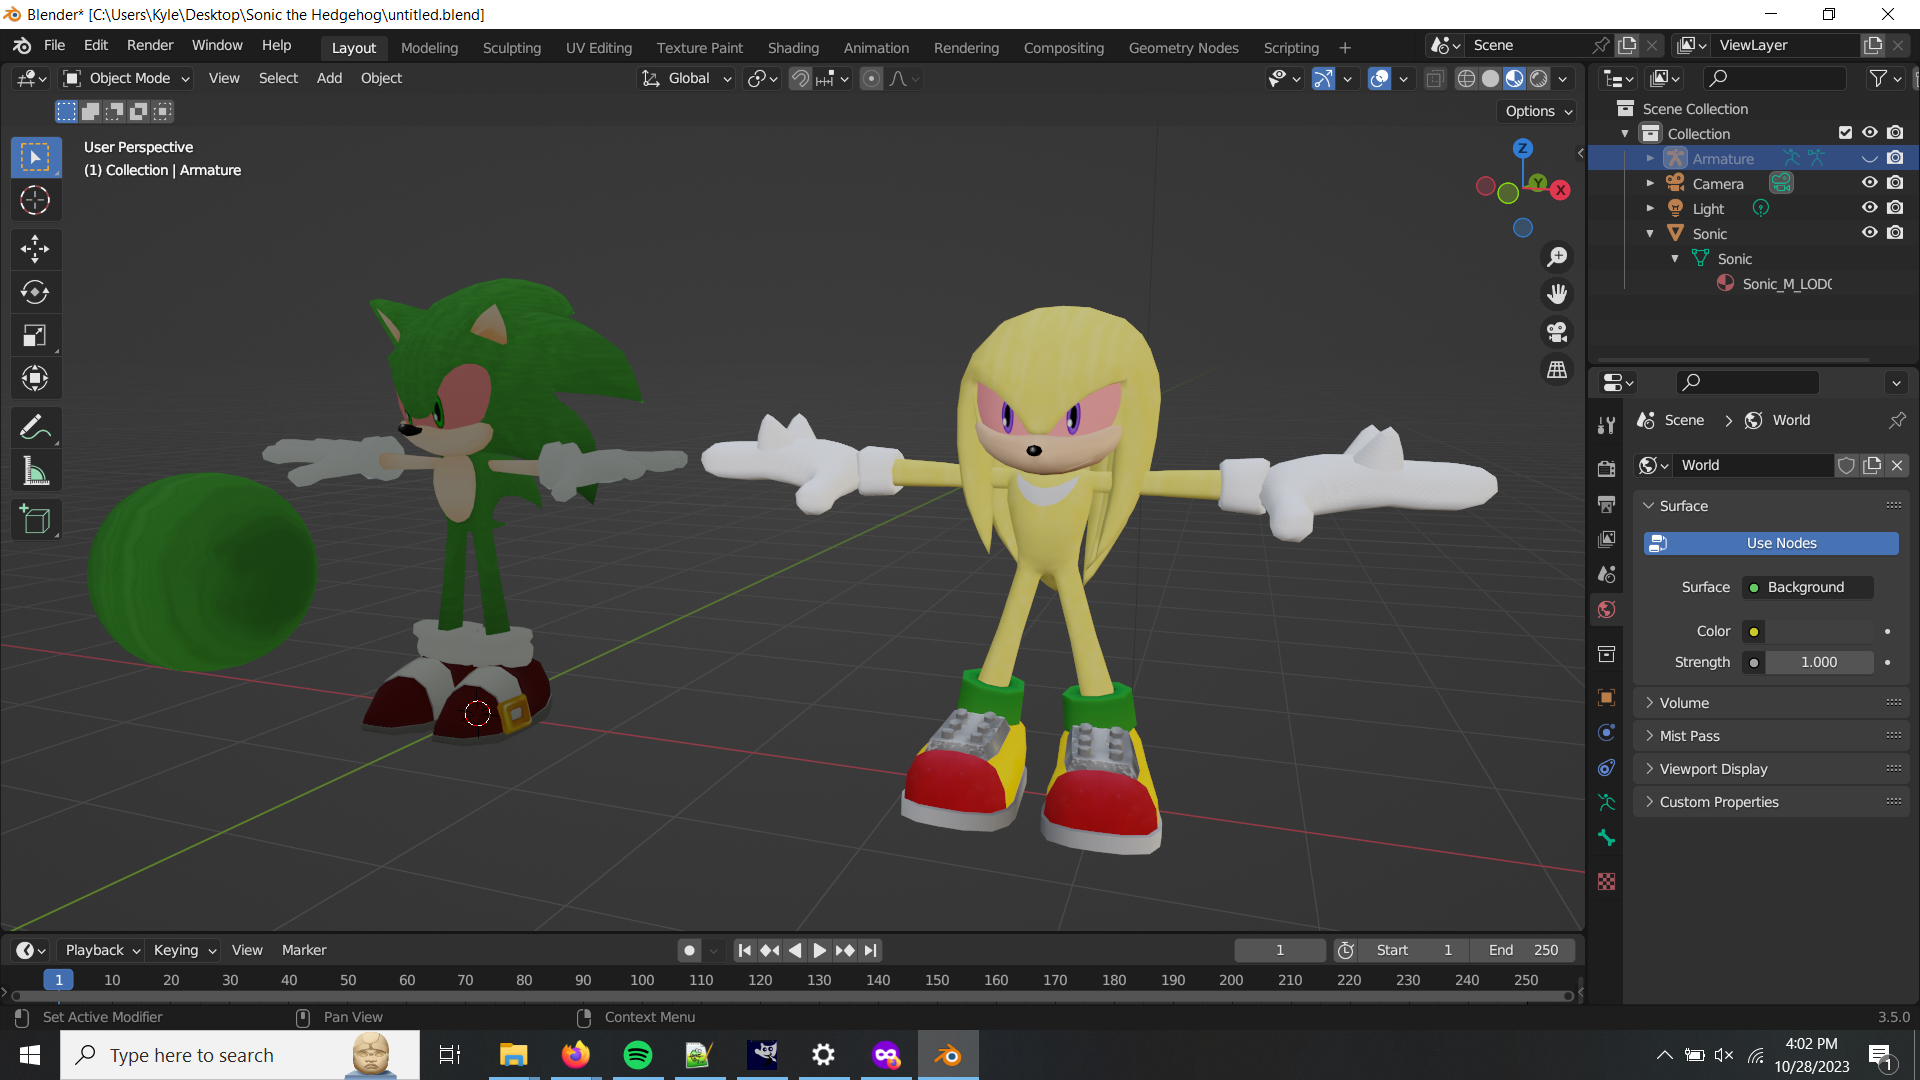The height and width of the screenshot is (1080, 1920).
Task: Open the Object Mode dropdown
Action: pyautogui.click(x=126, y=79)
